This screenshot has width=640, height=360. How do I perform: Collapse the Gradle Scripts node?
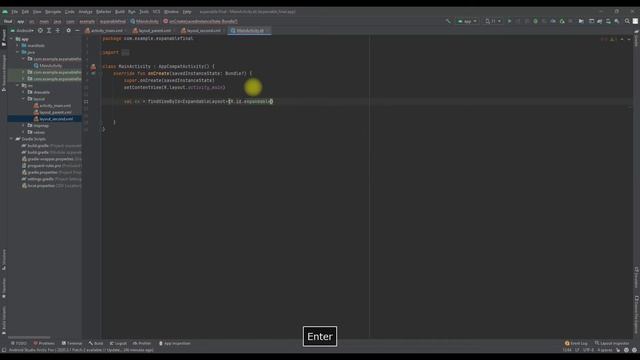click(11, 139)
